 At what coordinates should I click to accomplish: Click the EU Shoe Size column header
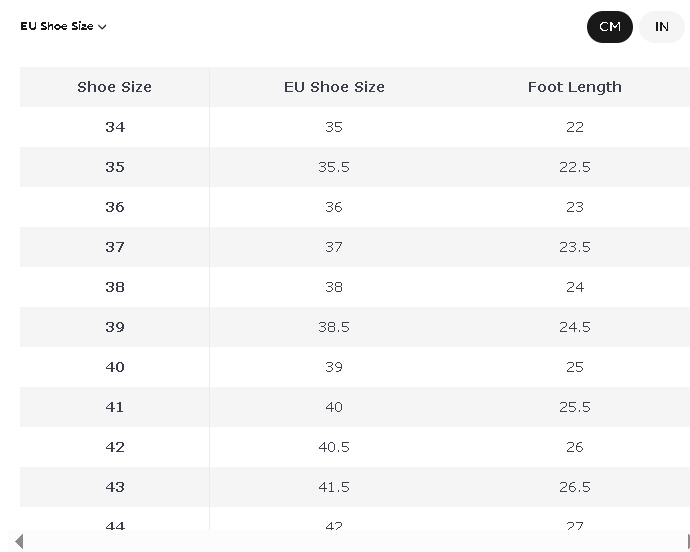pyautogui.click(x=334, y=87)
